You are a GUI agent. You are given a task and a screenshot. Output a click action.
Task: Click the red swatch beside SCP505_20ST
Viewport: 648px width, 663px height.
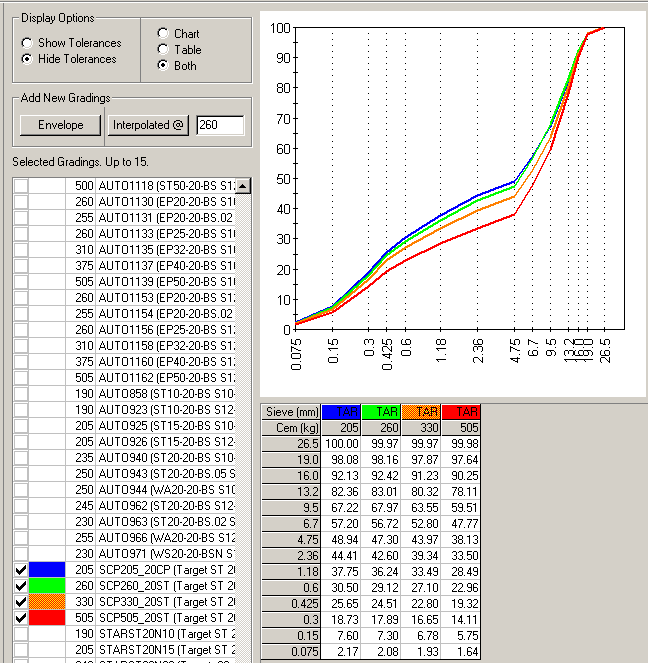click(x=47, y=617)
